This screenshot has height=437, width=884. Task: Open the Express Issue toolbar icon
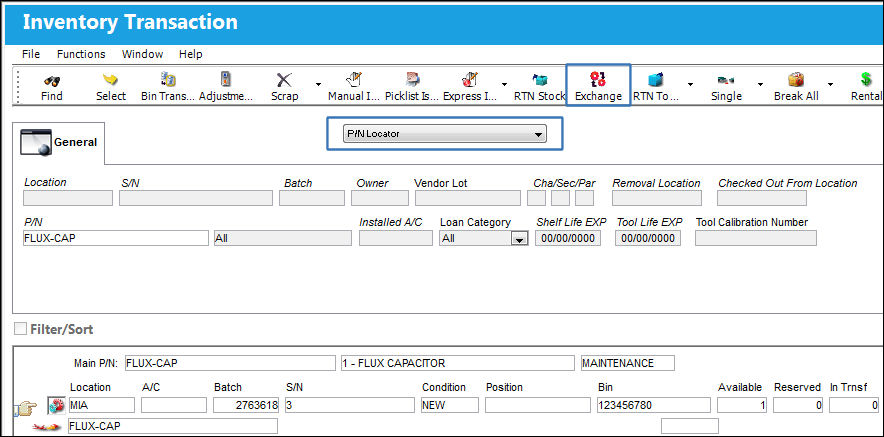470,80
